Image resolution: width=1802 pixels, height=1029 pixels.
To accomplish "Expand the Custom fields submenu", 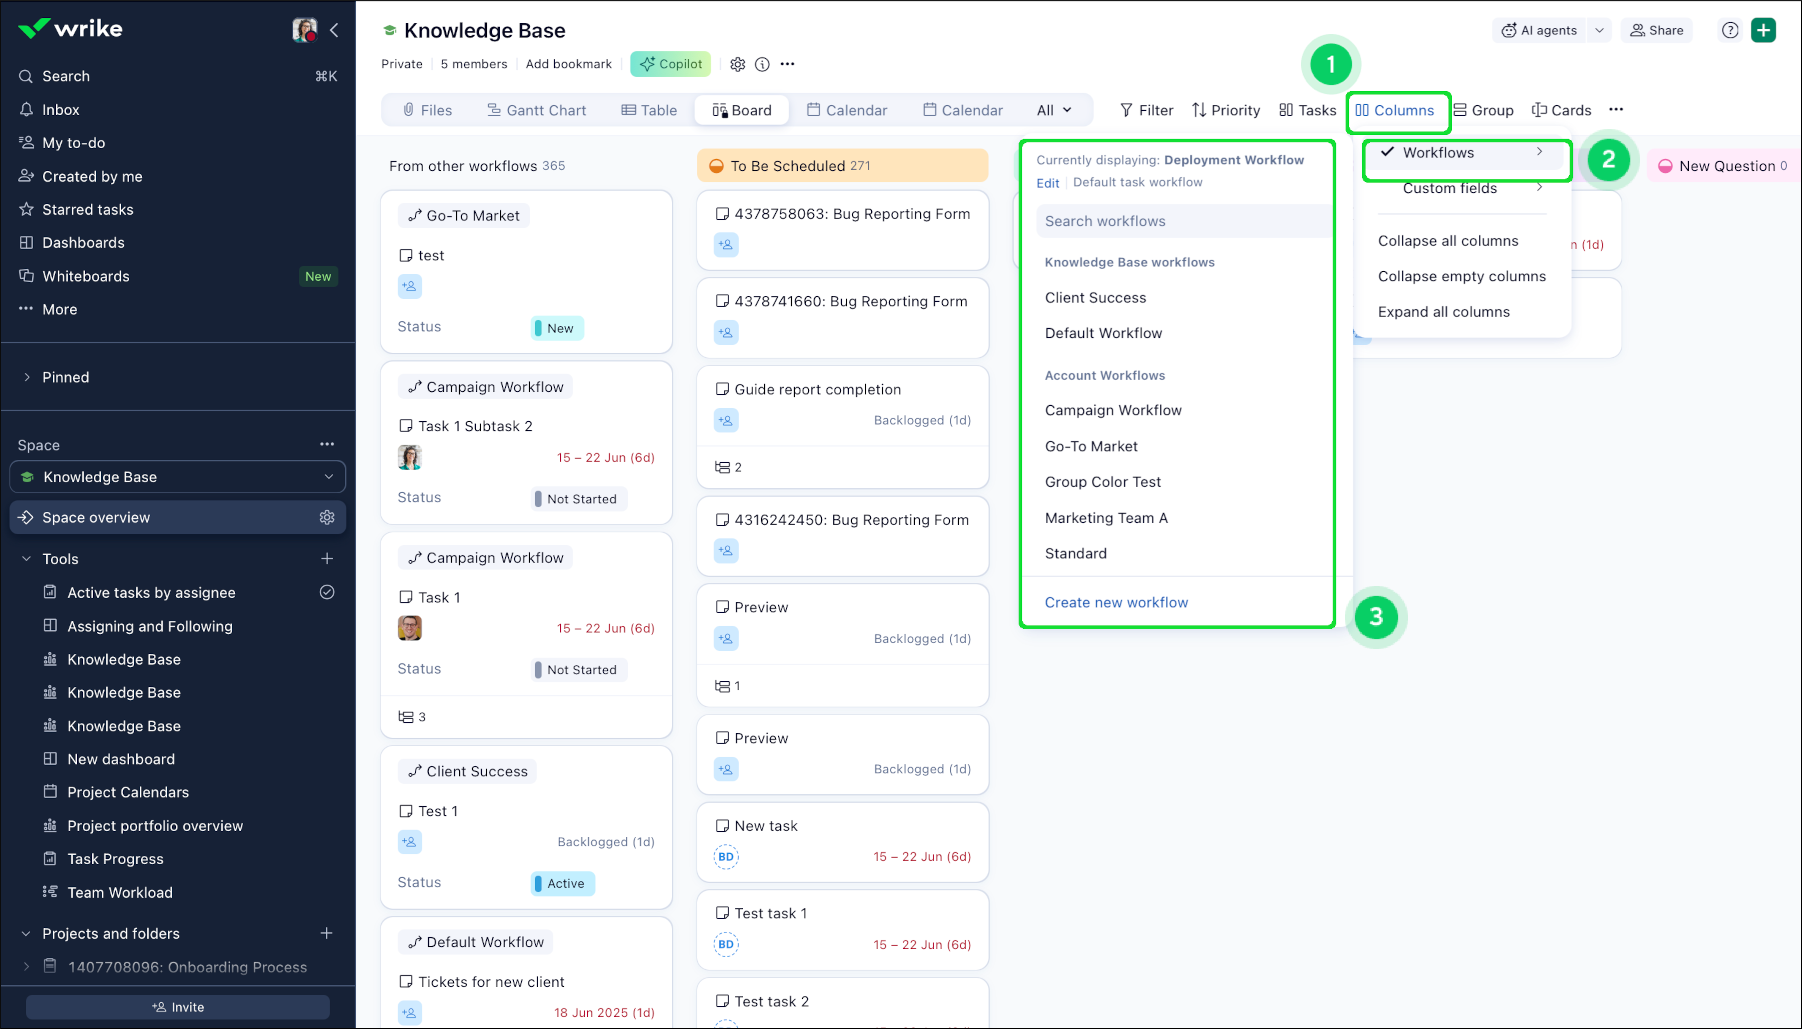I will pos(1462,188).
